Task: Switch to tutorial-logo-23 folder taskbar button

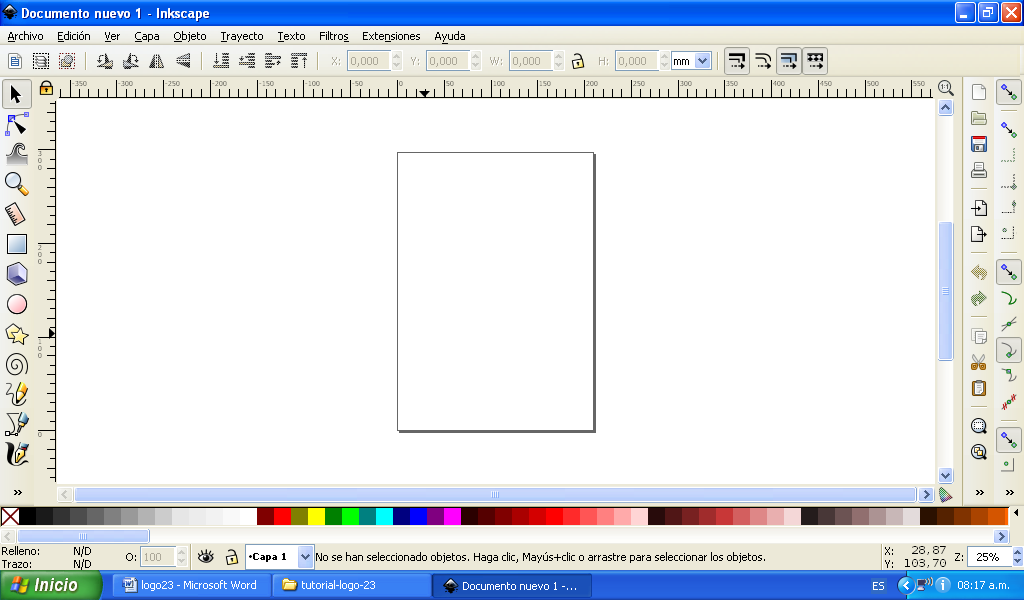Action: (x=351, y=585)
